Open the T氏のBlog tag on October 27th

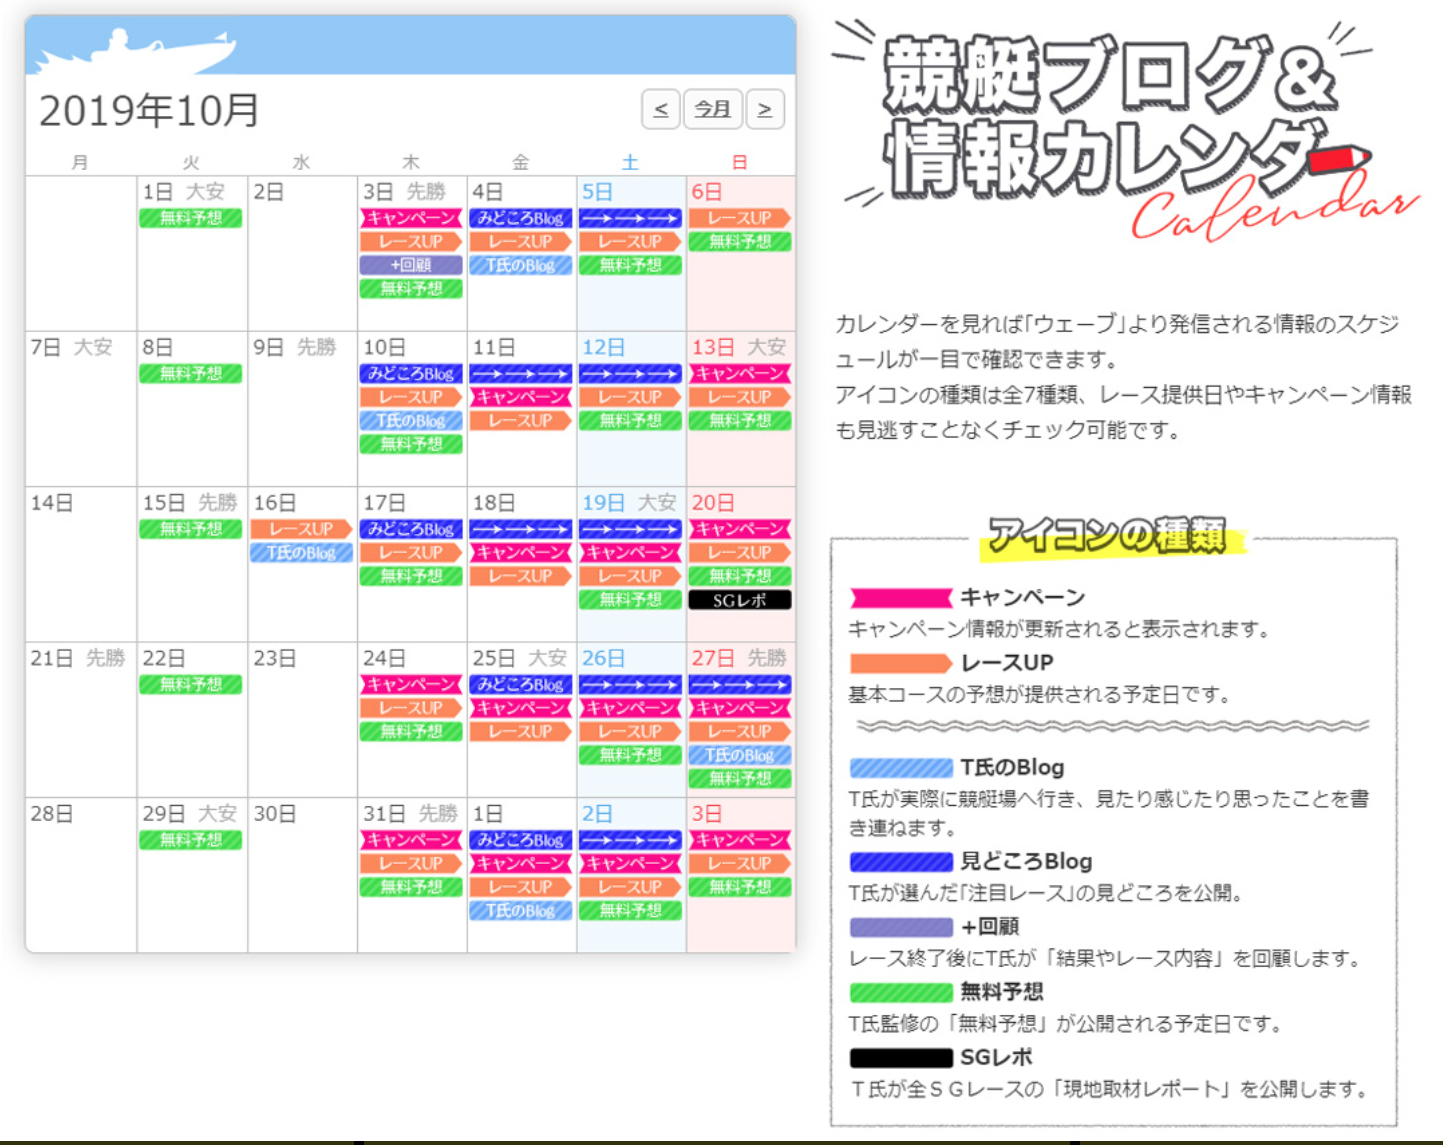click(x=739, y=755)
